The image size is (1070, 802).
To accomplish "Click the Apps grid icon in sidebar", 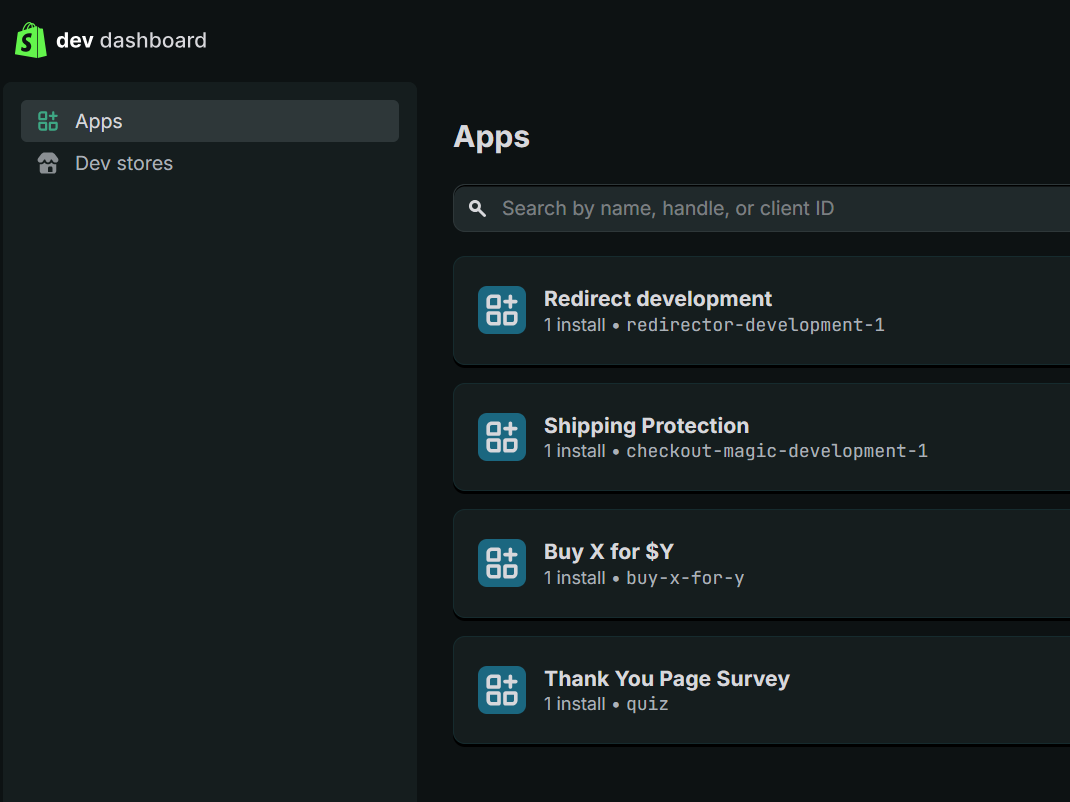I will point(48,121).
